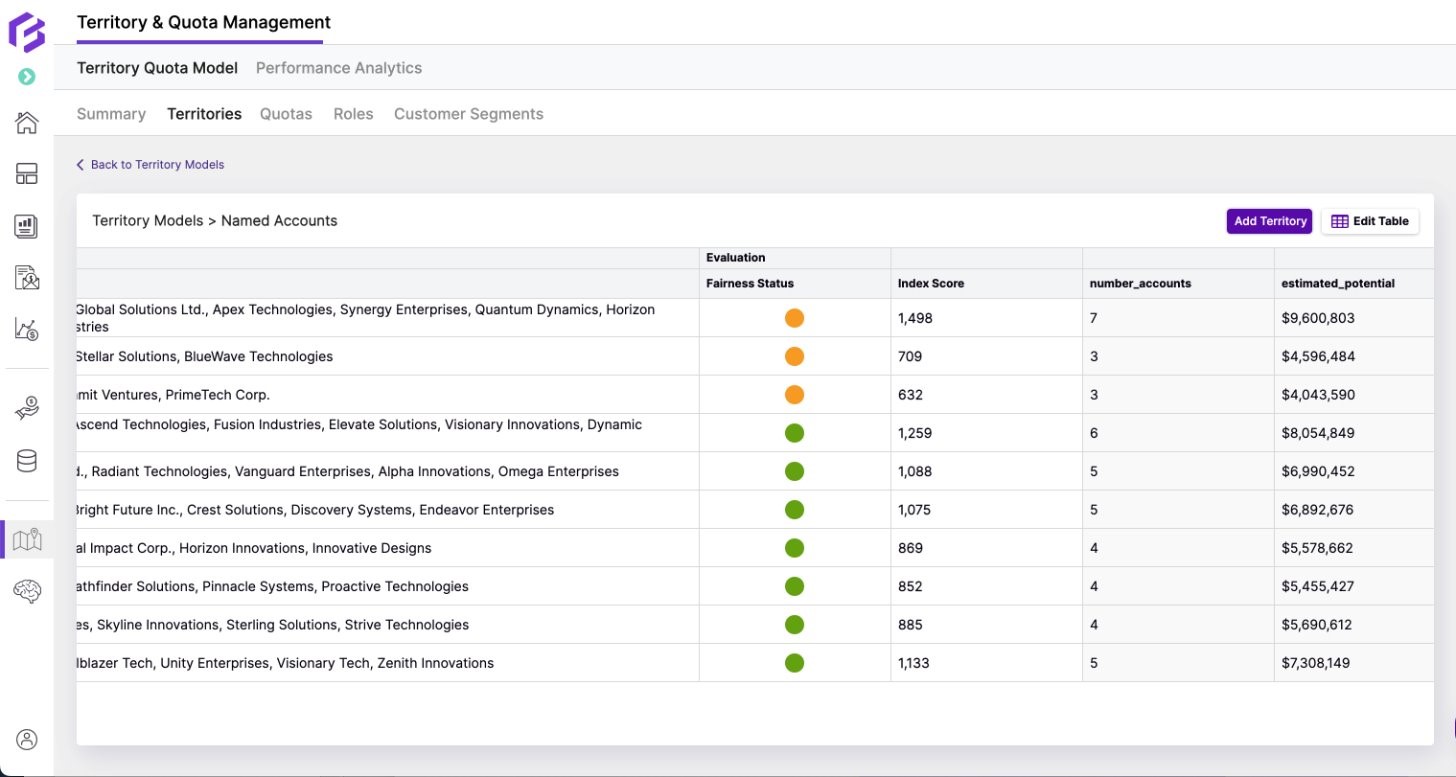Click the Add Territory button
The width and height of the screenshot is (1456, 777).
[1269, 221]
